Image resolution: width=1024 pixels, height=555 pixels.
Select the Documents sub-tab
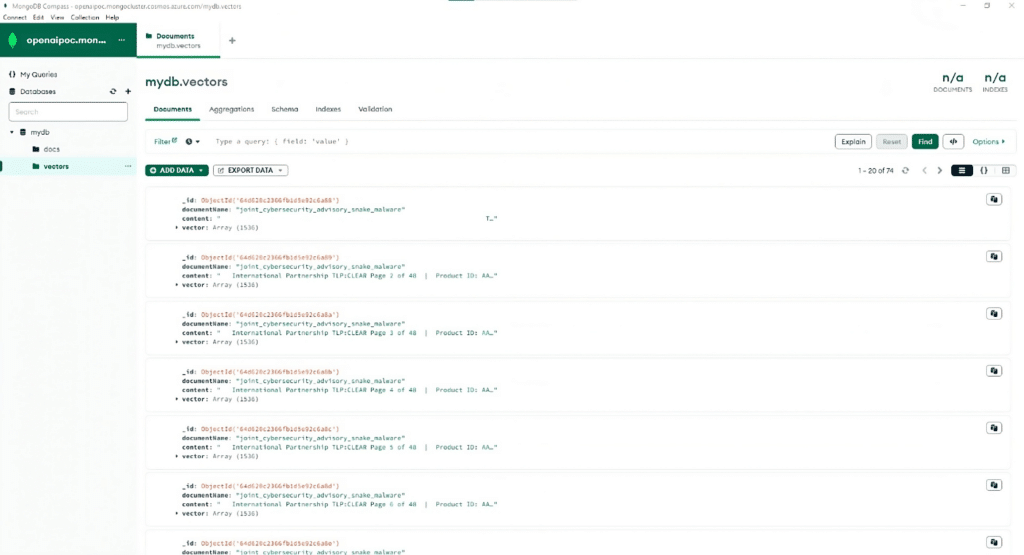(x=172, y=109)
